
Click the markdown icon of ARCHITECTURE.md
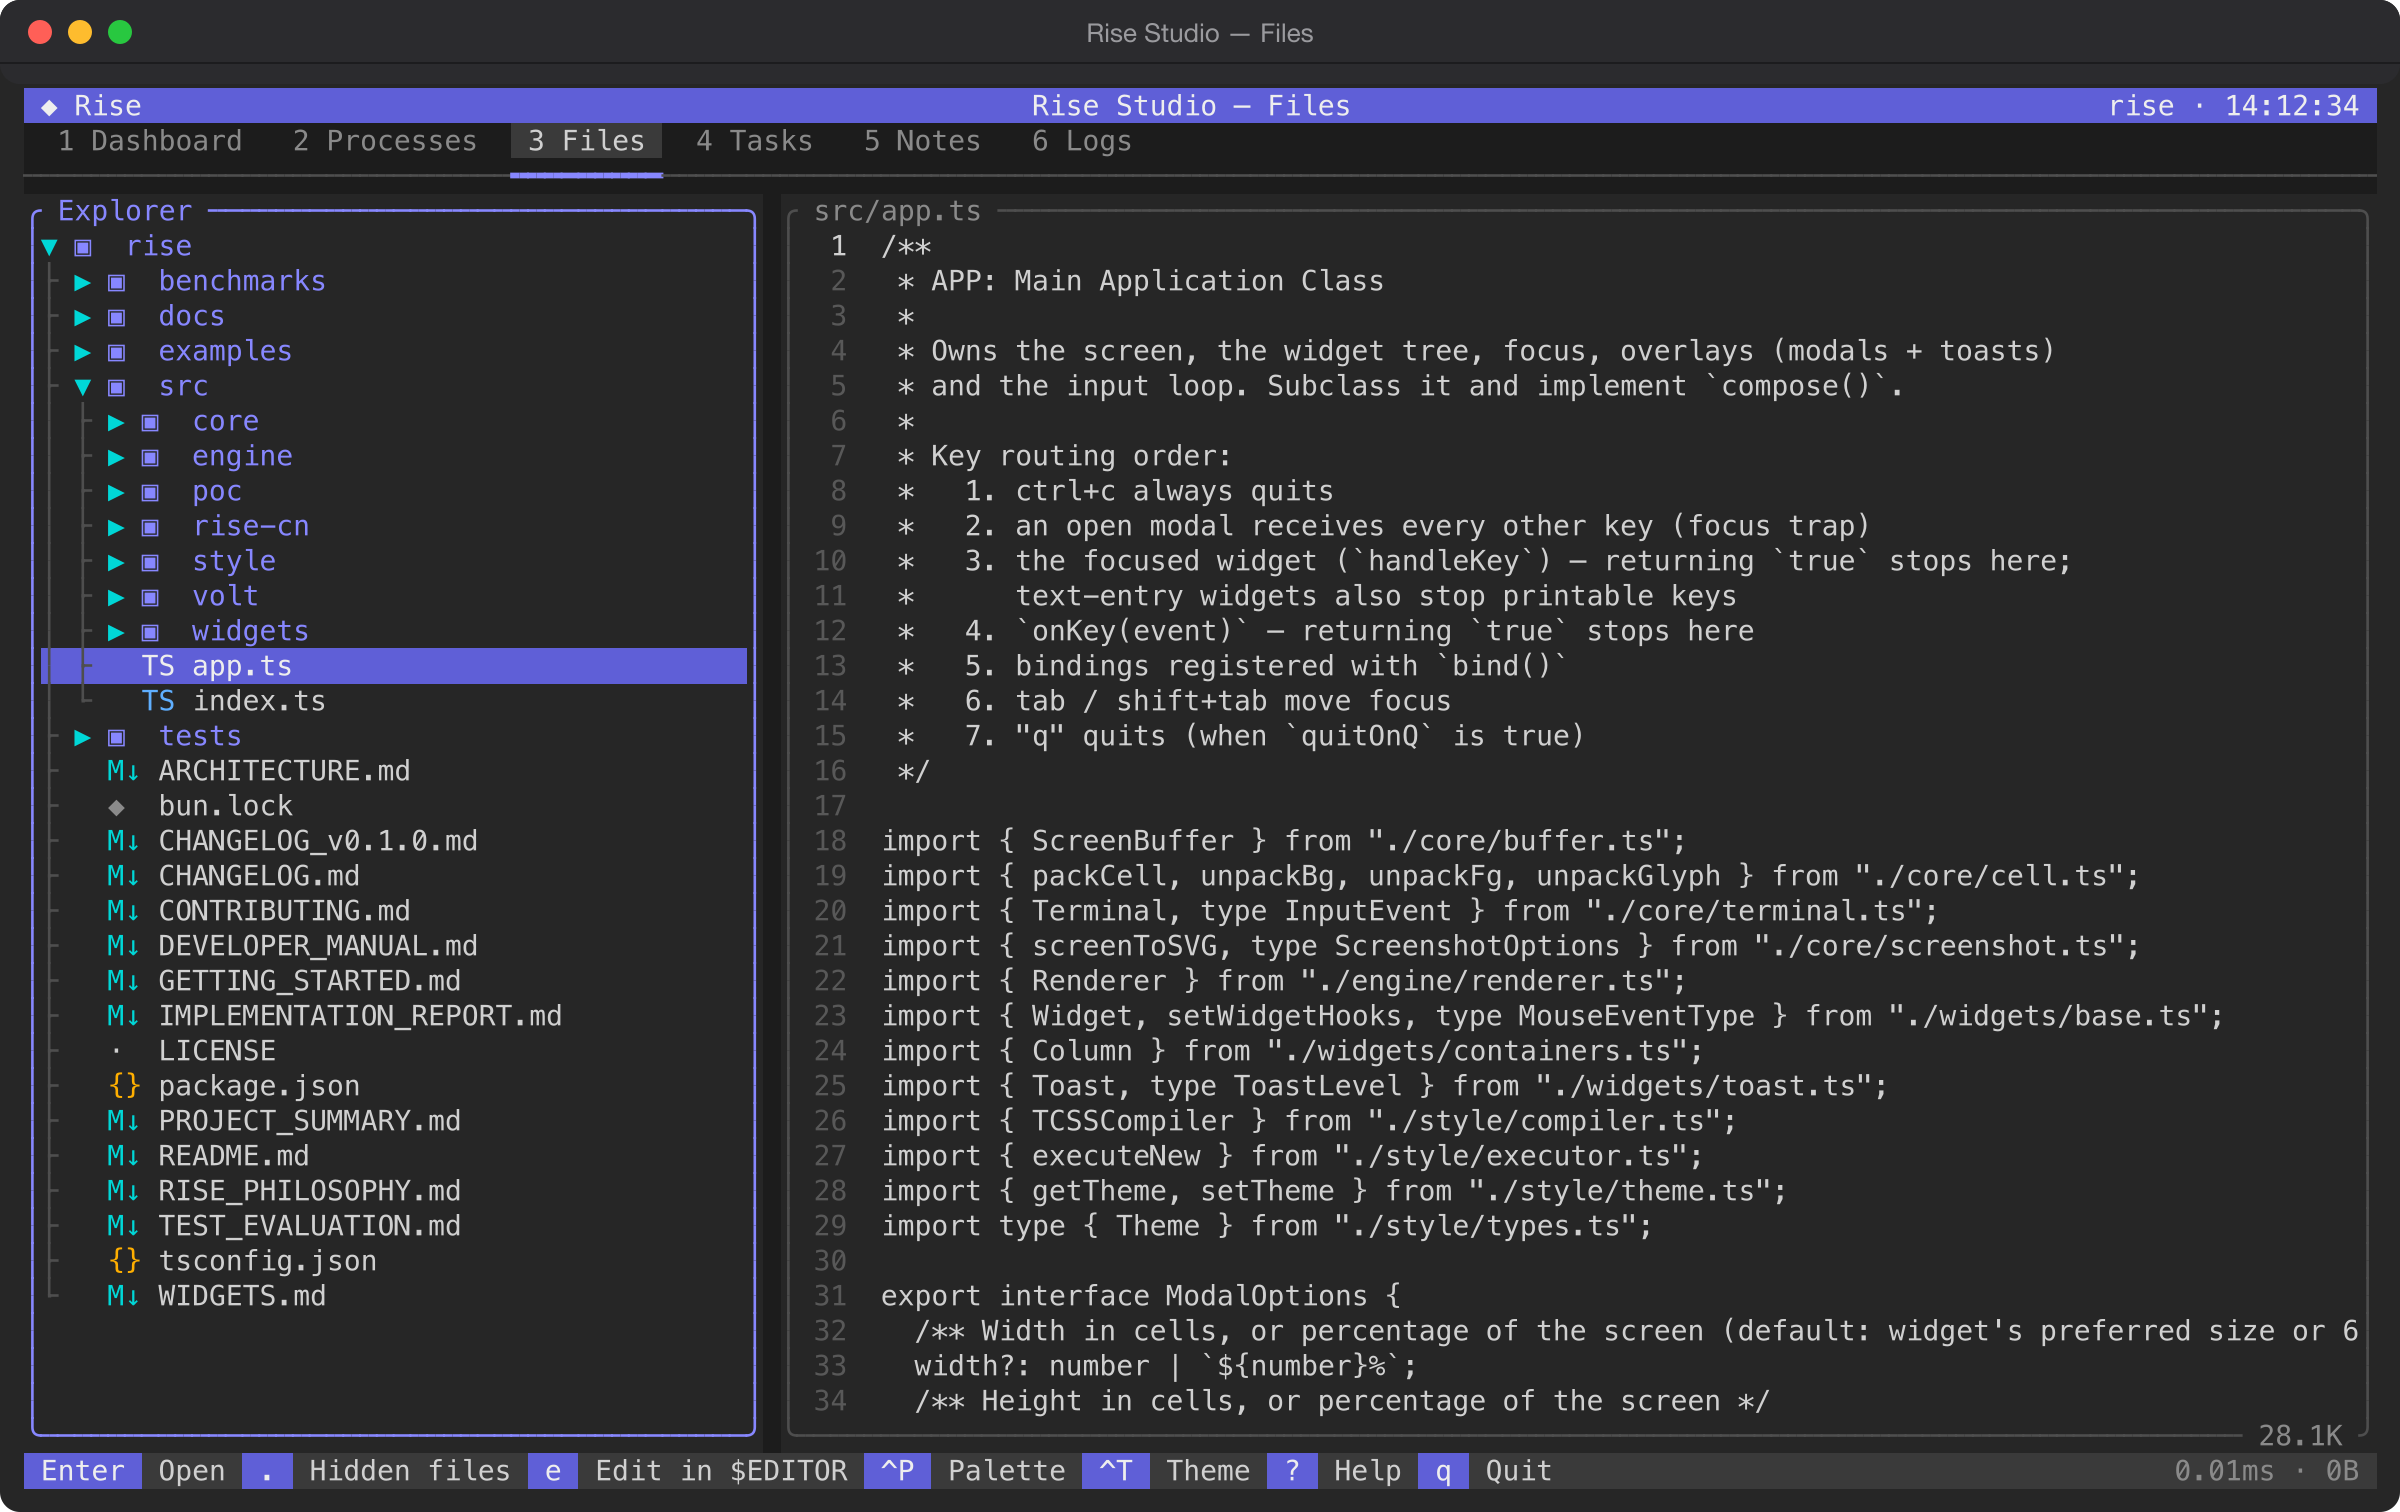123,771
